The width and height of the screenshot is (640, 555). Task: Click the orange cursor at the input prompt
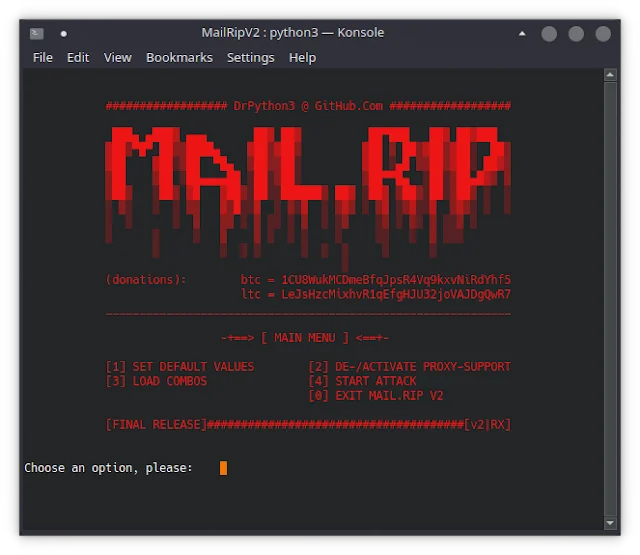pyautogui.click(x=224, y=468)
